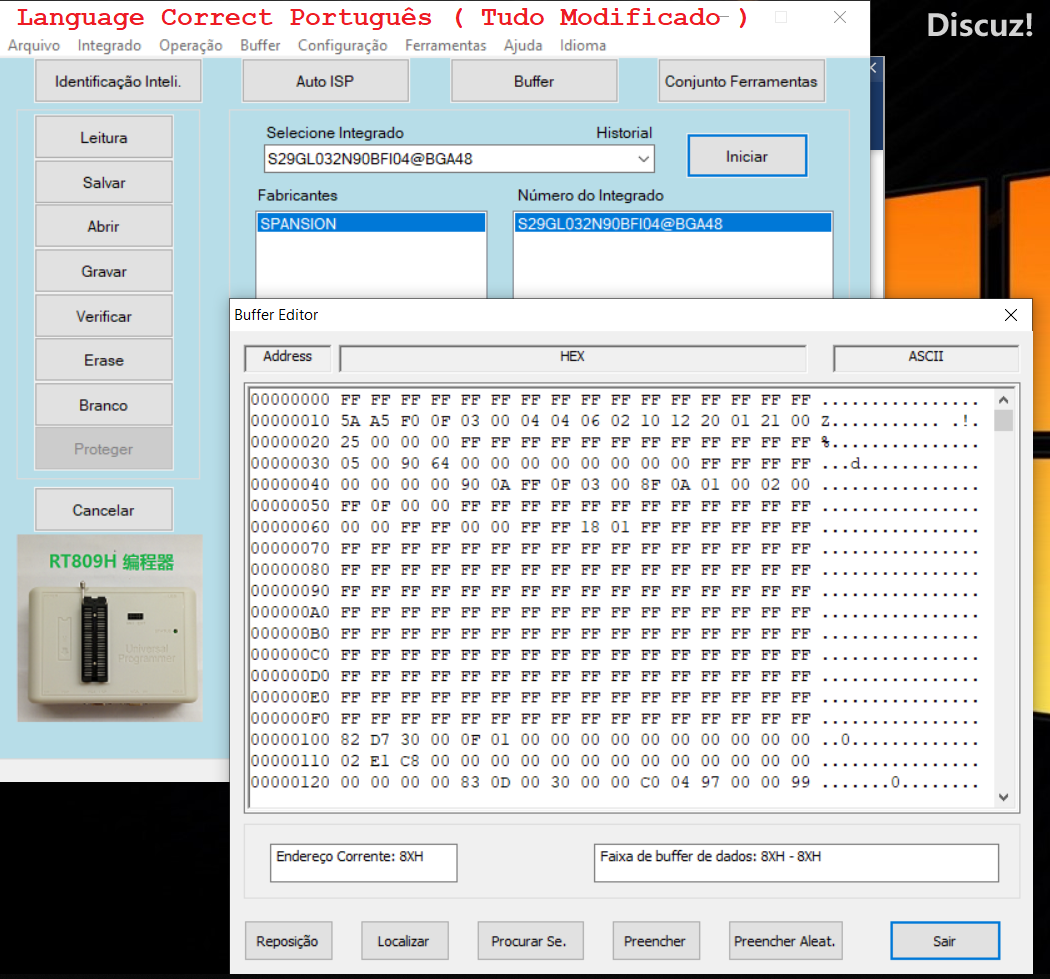Open the Selecione Integrado dropdown

643,159
